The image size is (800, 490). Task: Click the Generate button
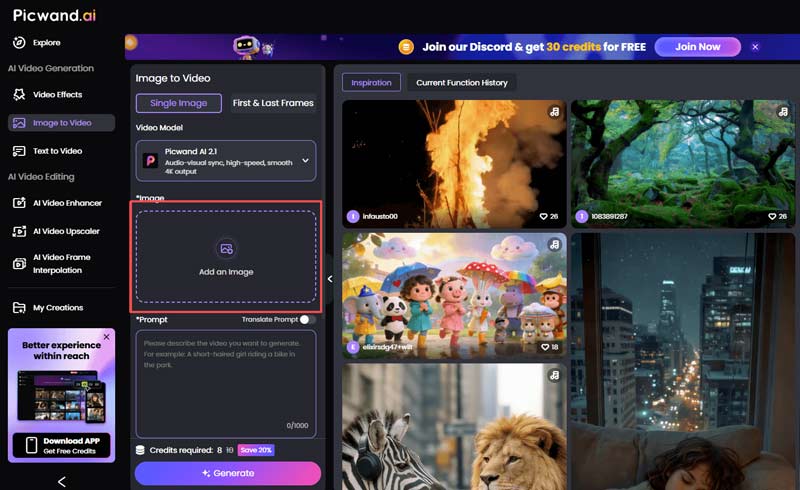point(228,473)
